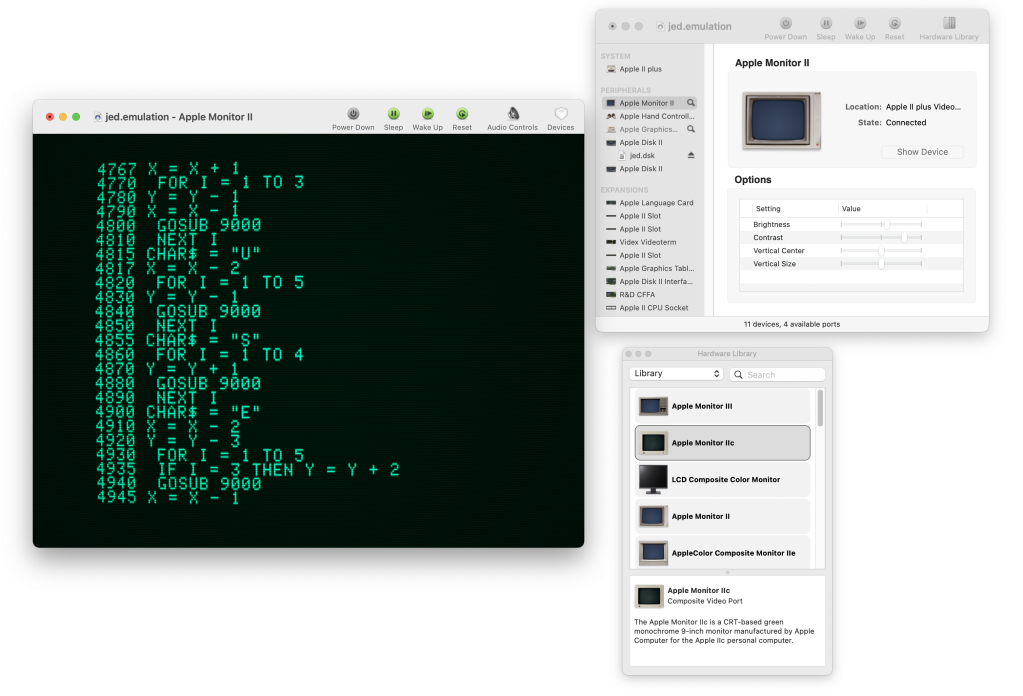Click the Contrast slider handle
Screen dimensions: 1023x696
pyautogui.click(x=903, y=238)
